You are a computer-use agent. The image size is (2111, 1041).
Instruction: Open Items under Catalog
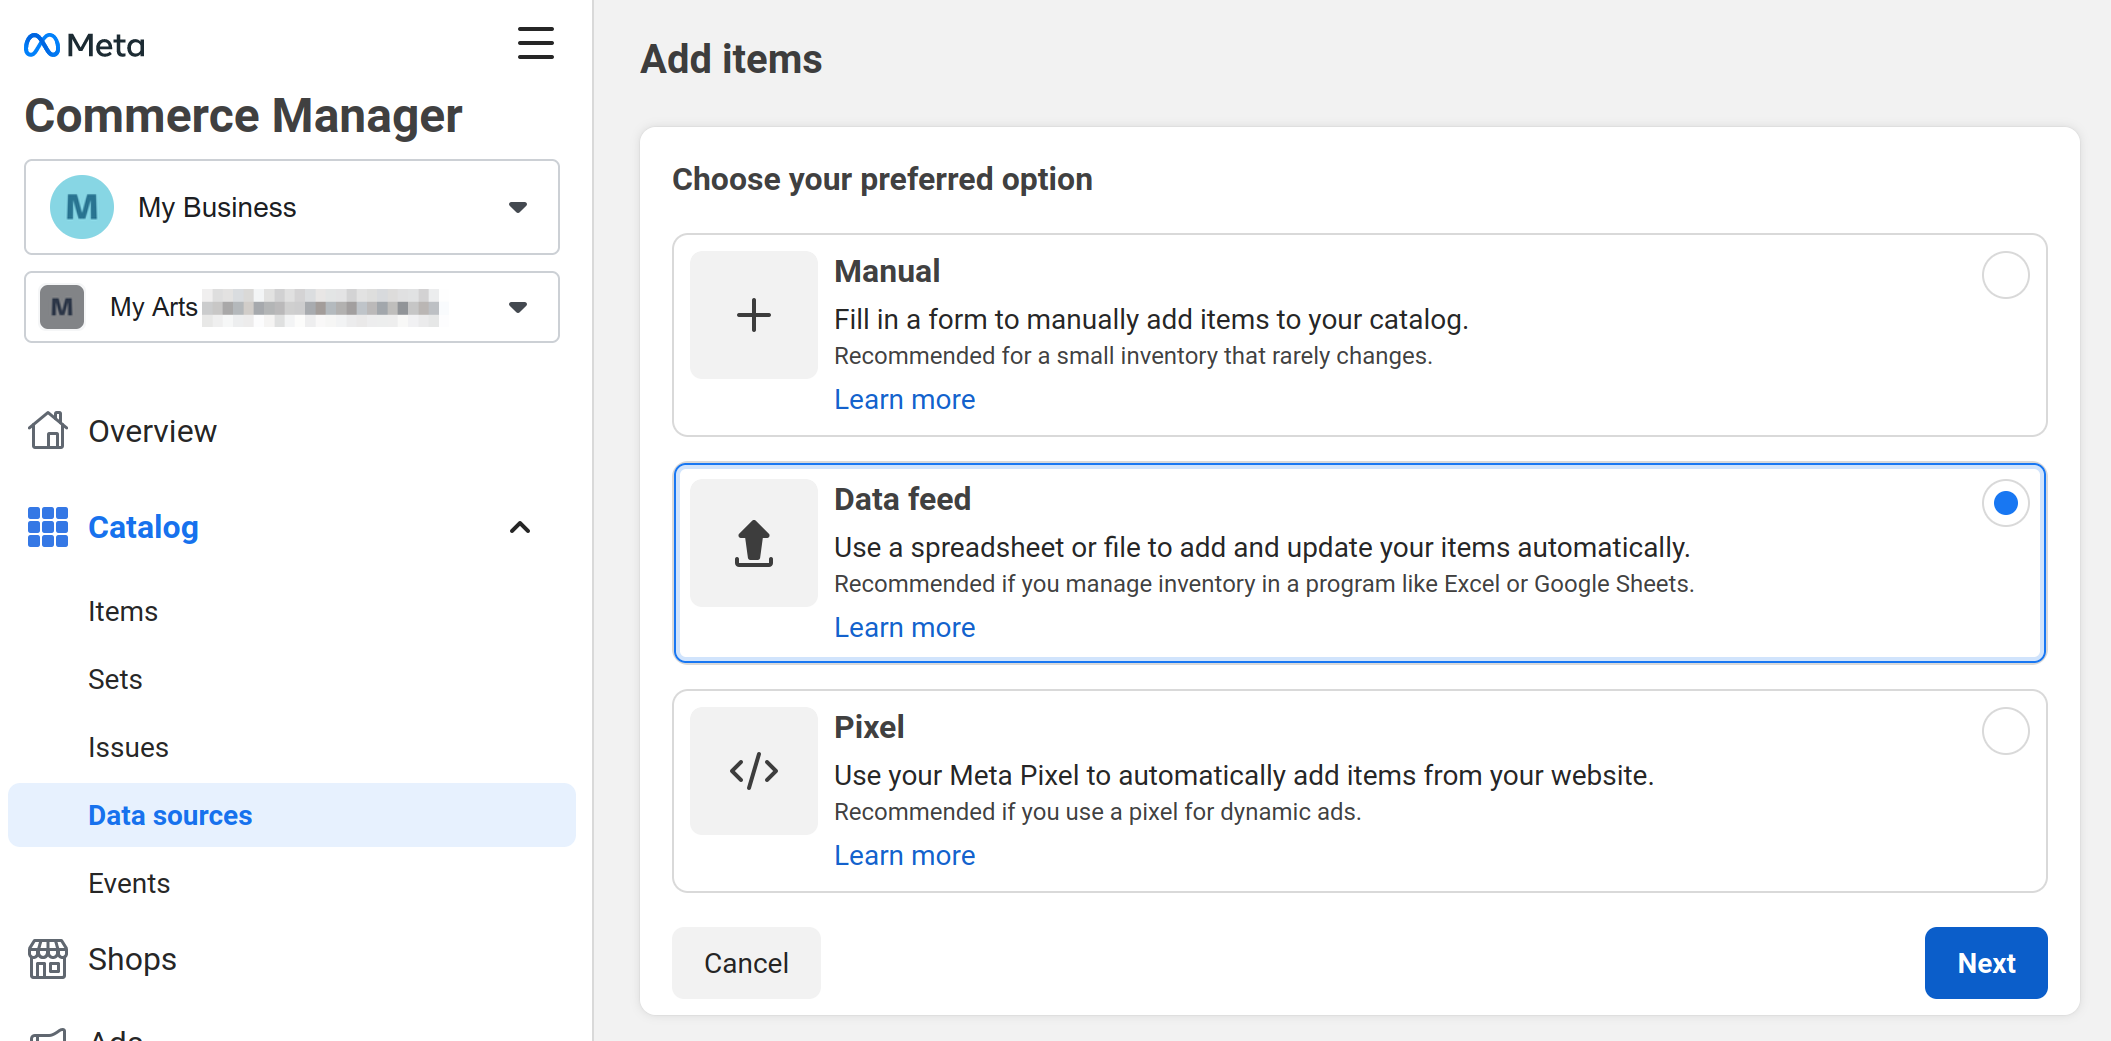123,611
